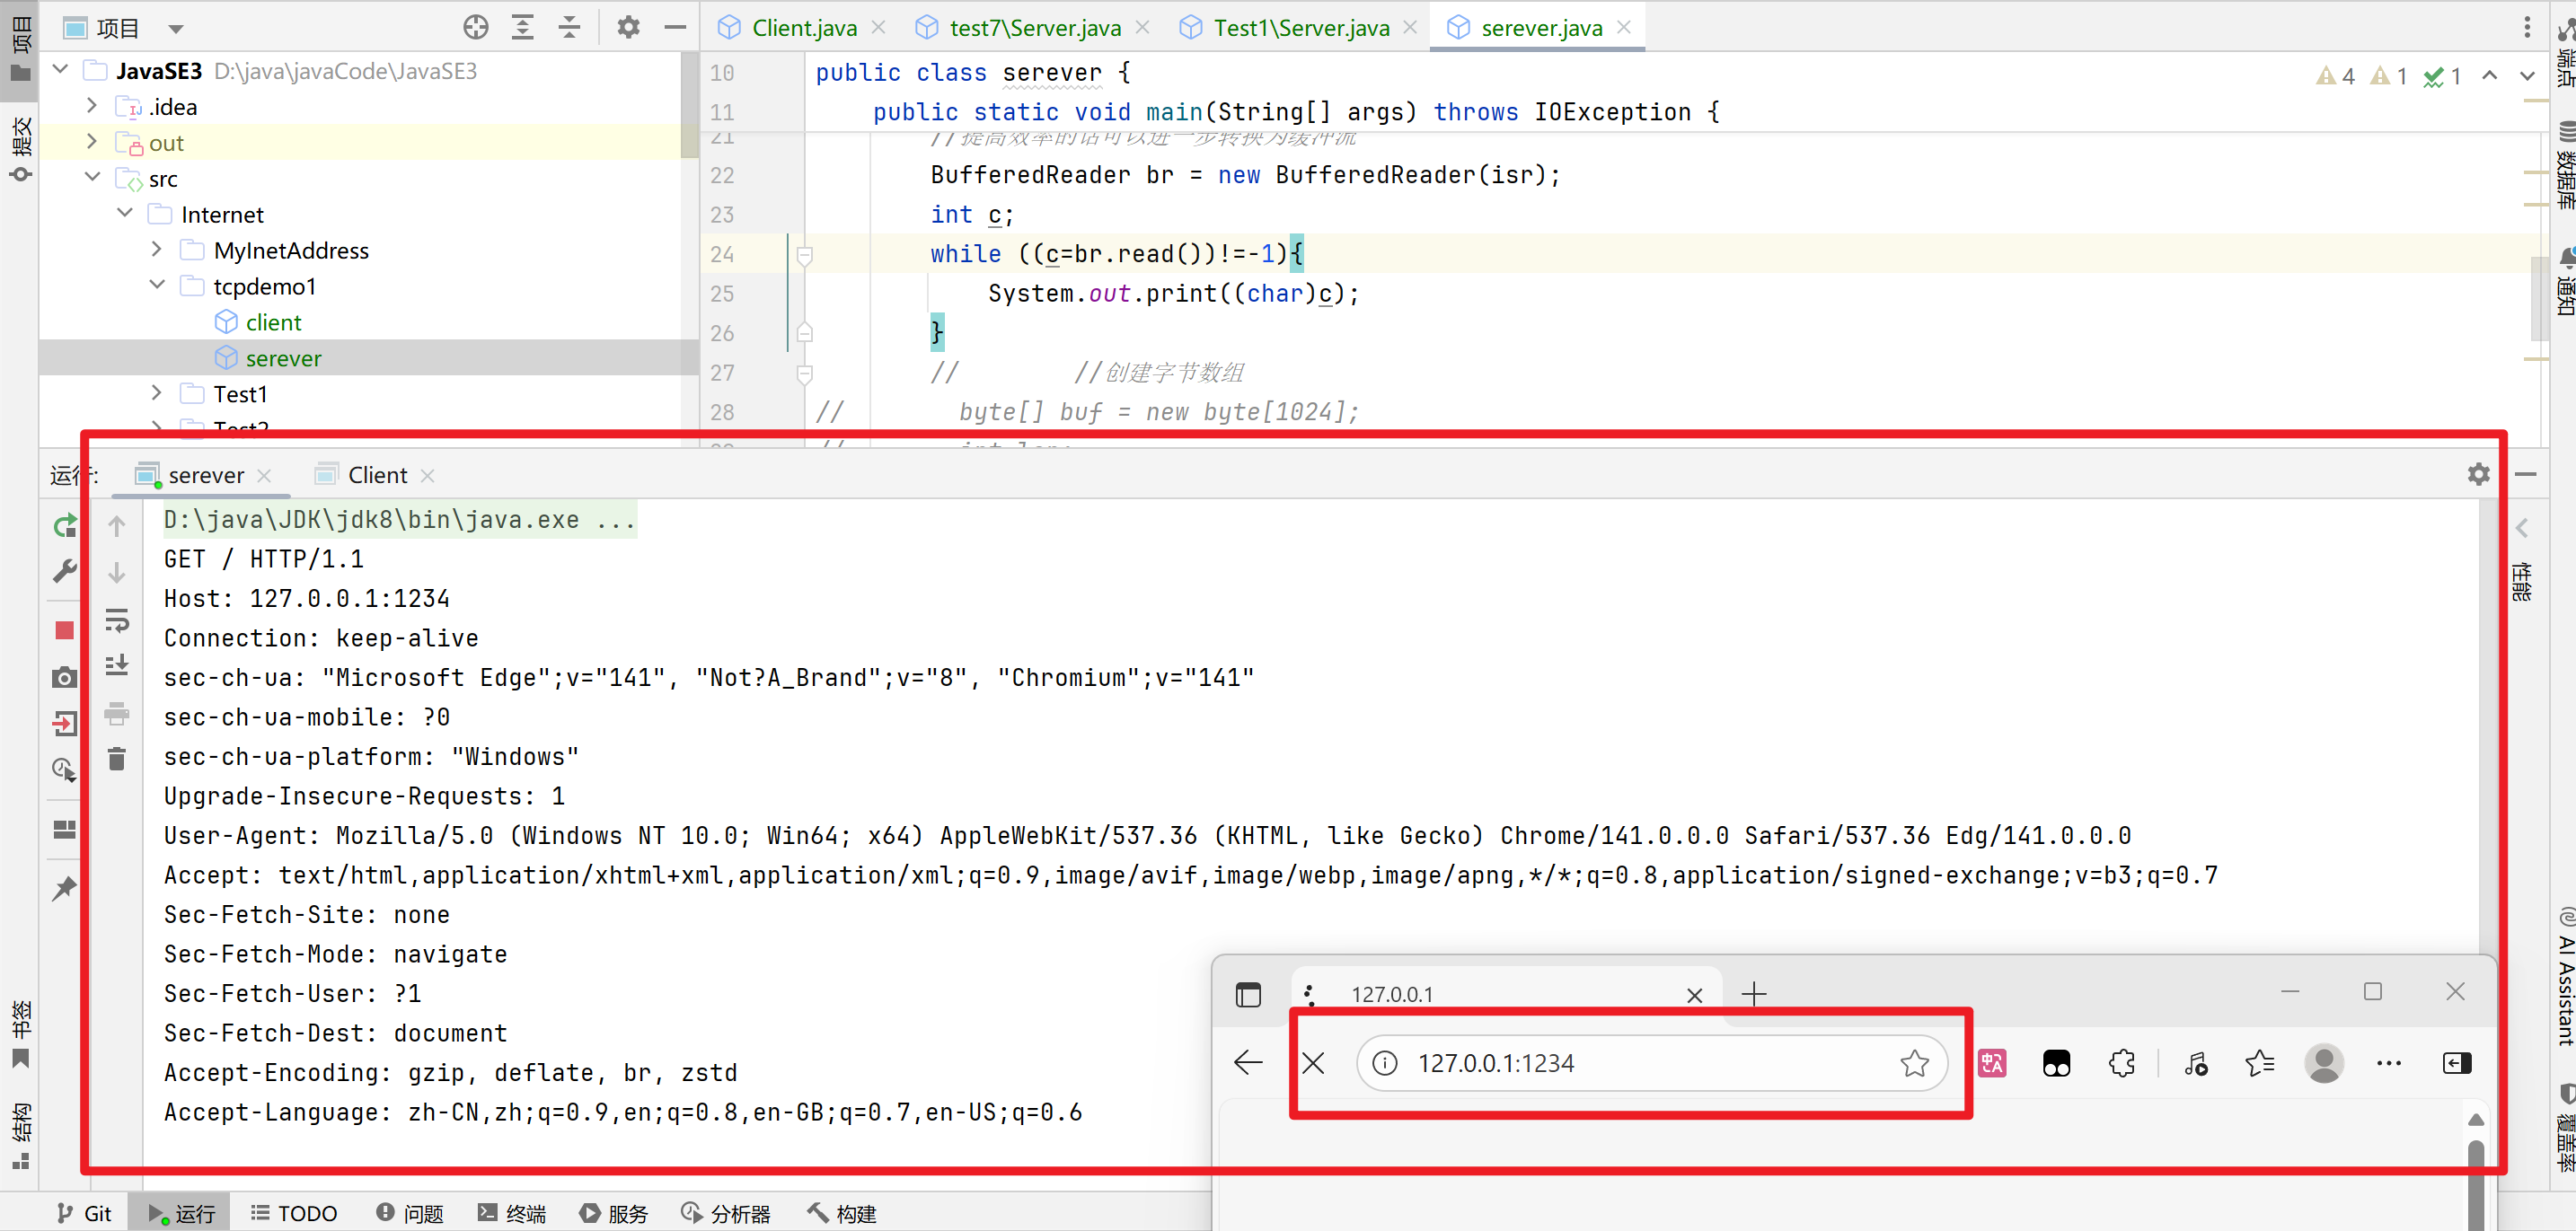The image size is (2576, 1231).
Task: Switch to the Client run tab
Action: (x=376, y=475)
